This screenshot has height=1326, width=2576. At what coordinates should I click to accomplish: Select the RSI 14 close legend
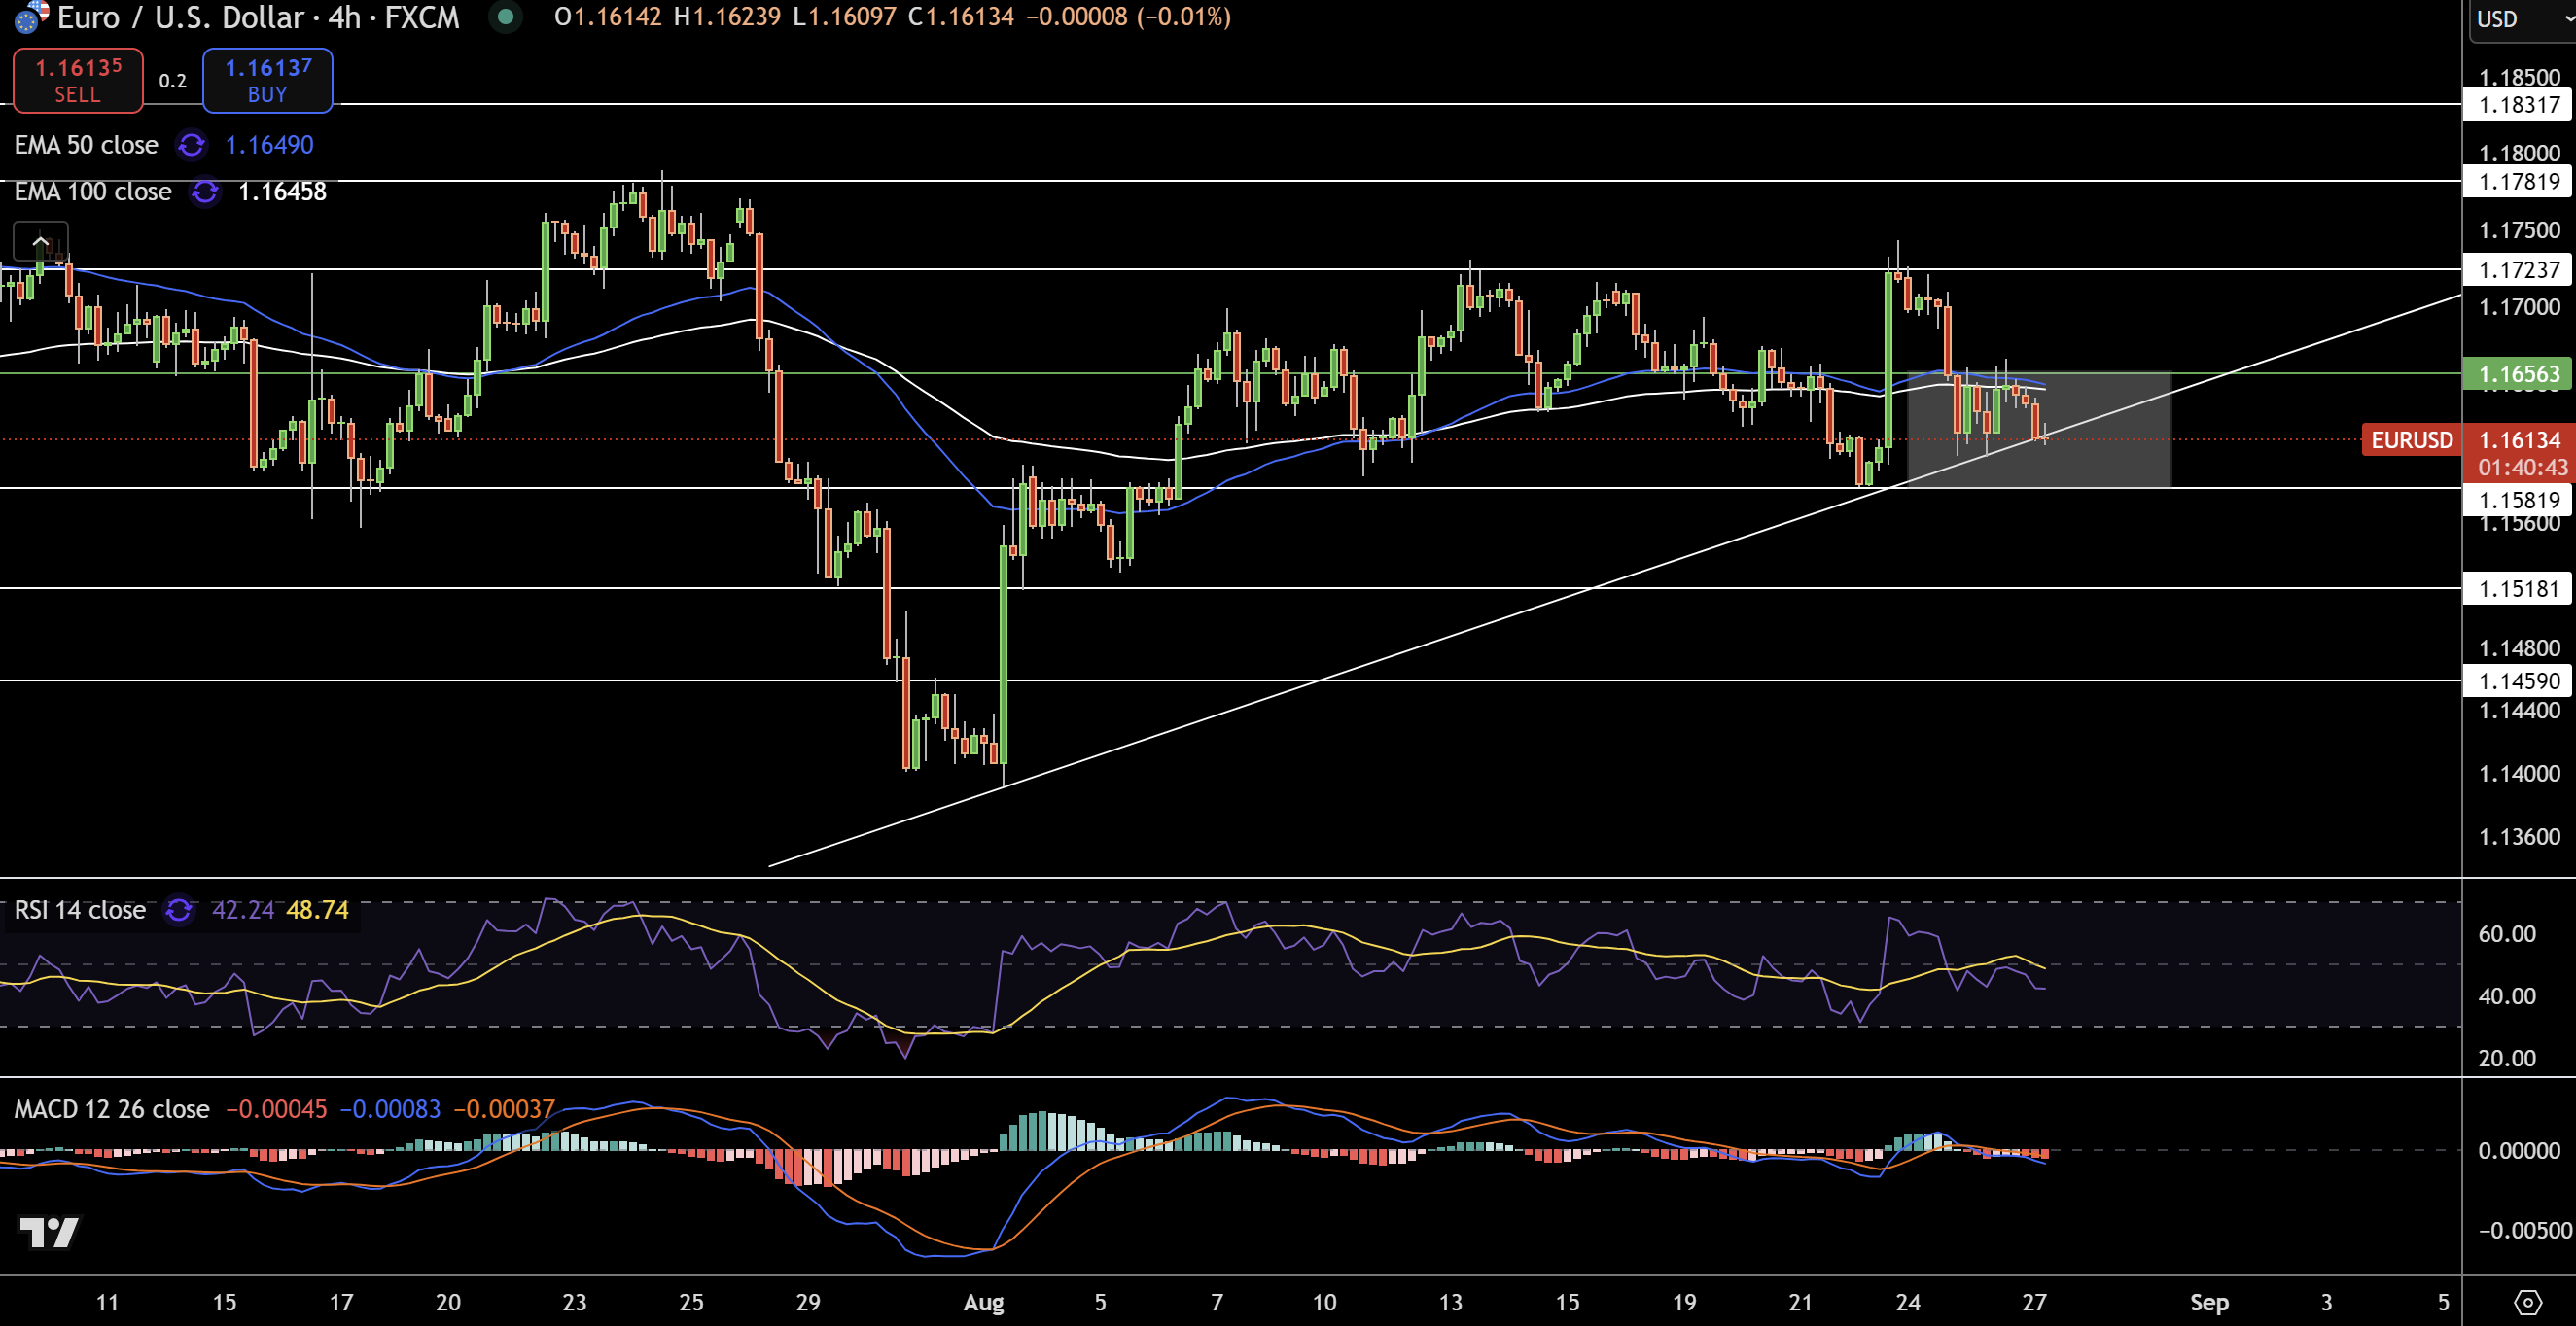pyautogui.click(x=80, y=910)
